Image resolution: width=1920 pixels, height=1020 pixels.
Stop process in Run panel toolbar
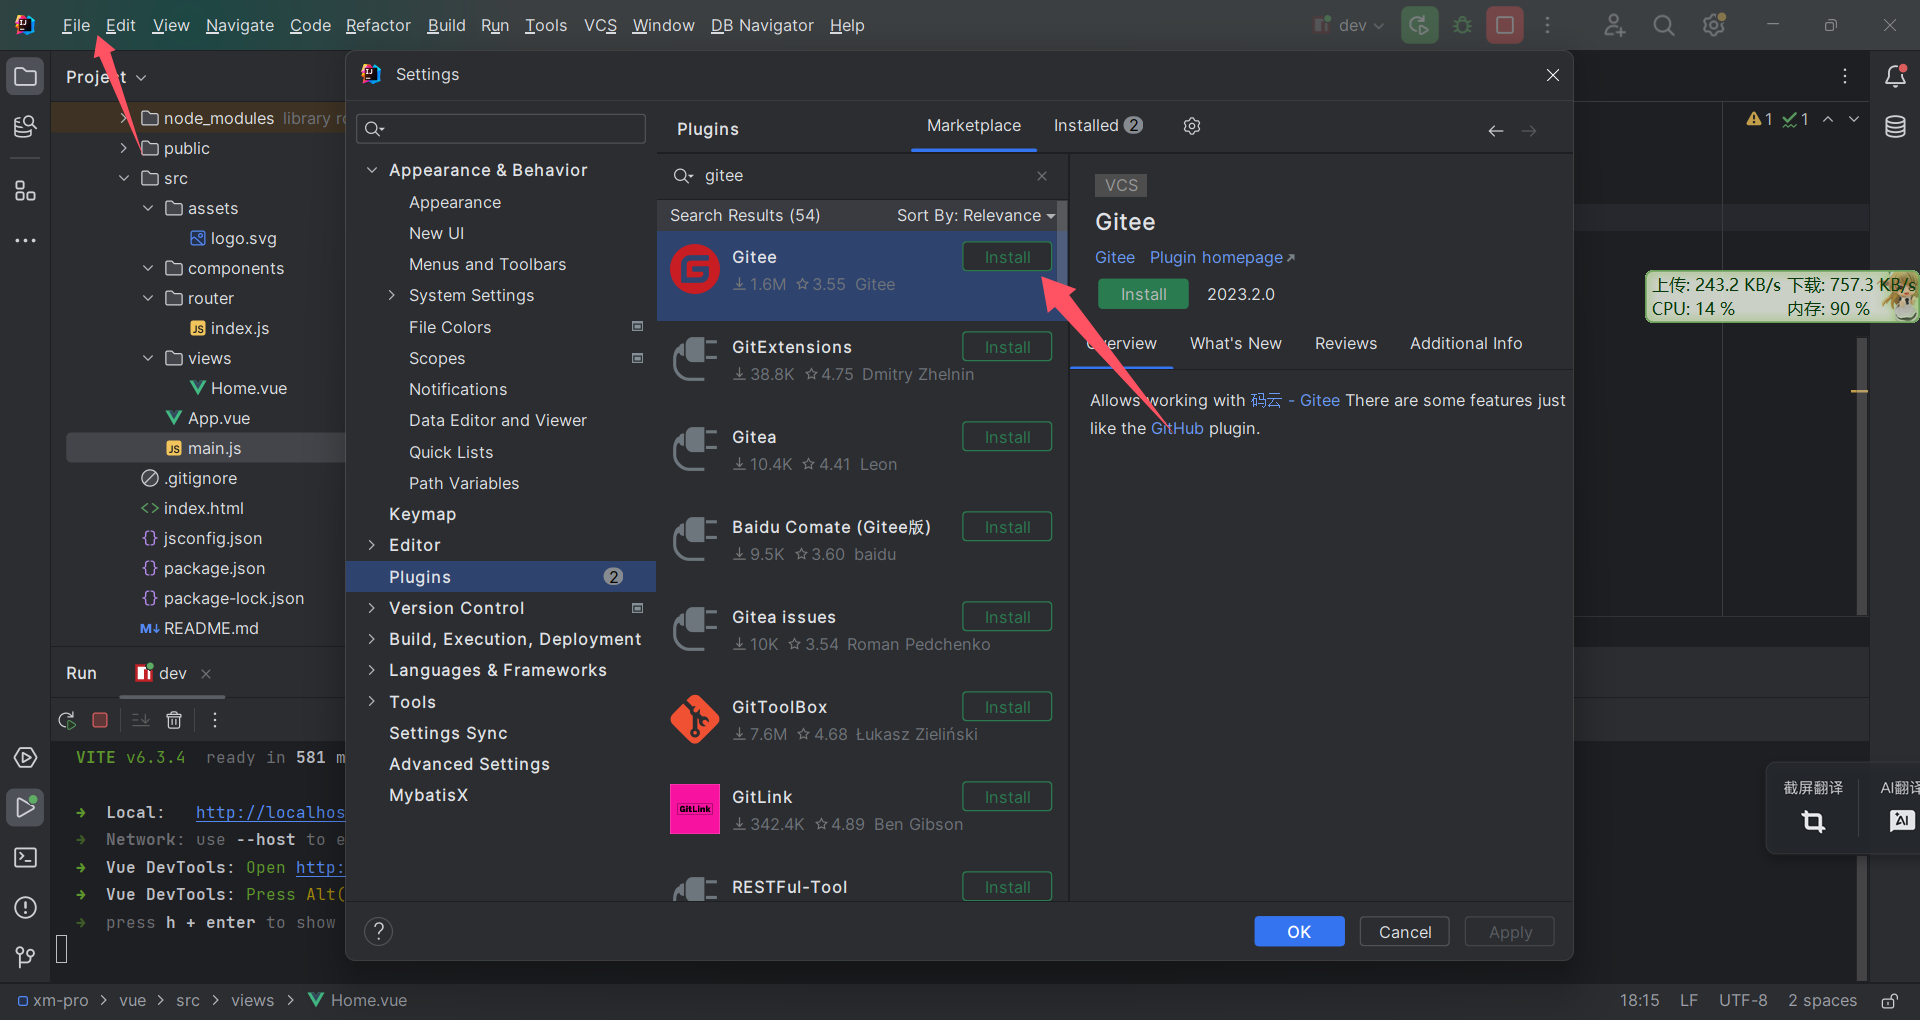(100, 720)
